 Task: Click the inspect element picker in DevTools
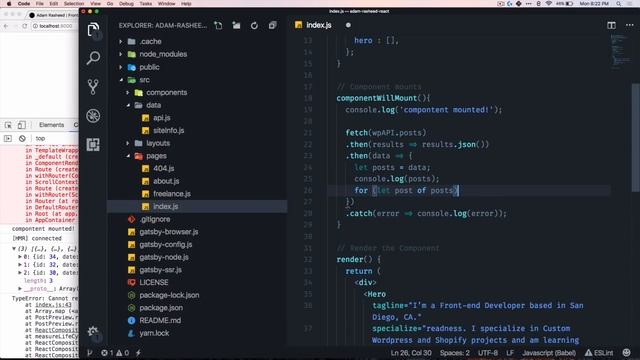[x=8, y=125]
